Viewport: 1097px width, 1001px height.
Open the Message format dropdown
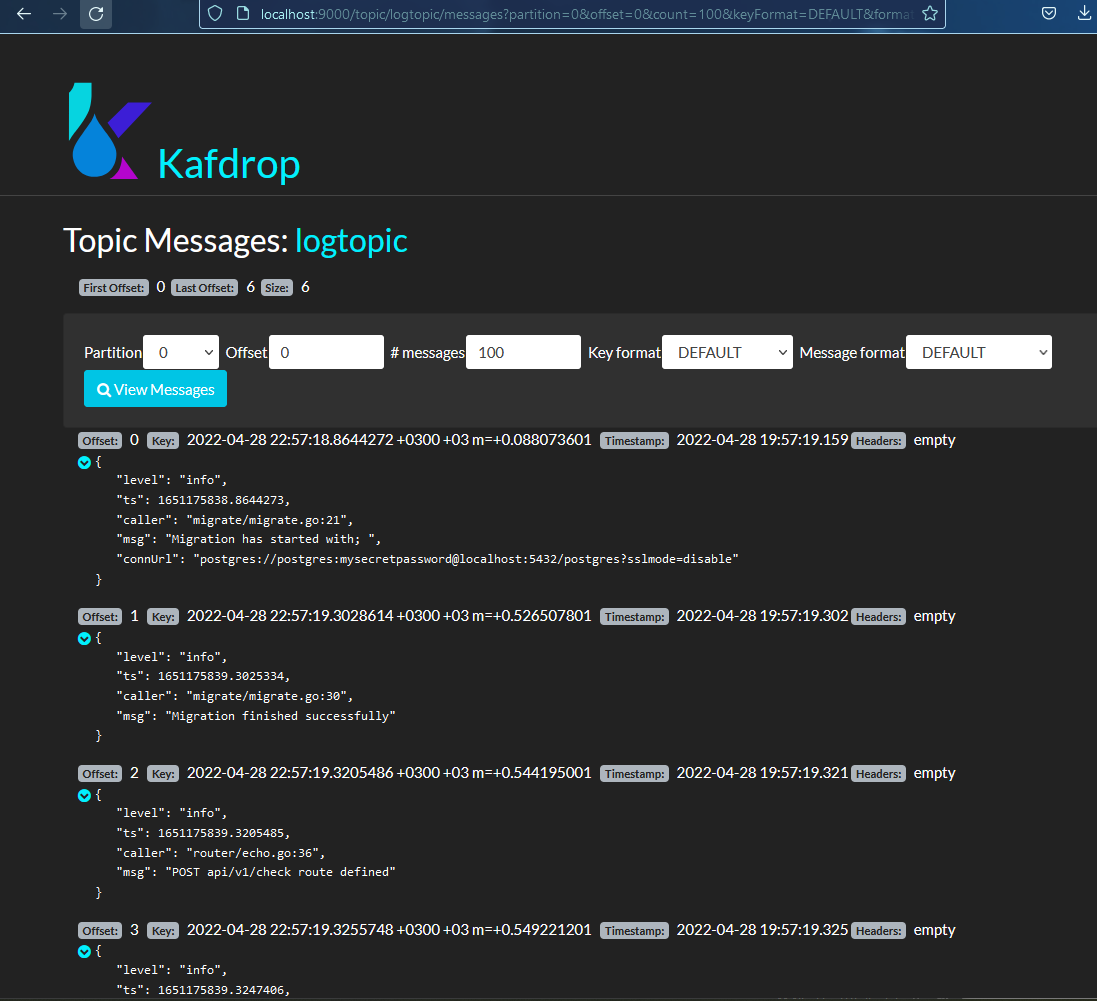[x=978, y=352]
